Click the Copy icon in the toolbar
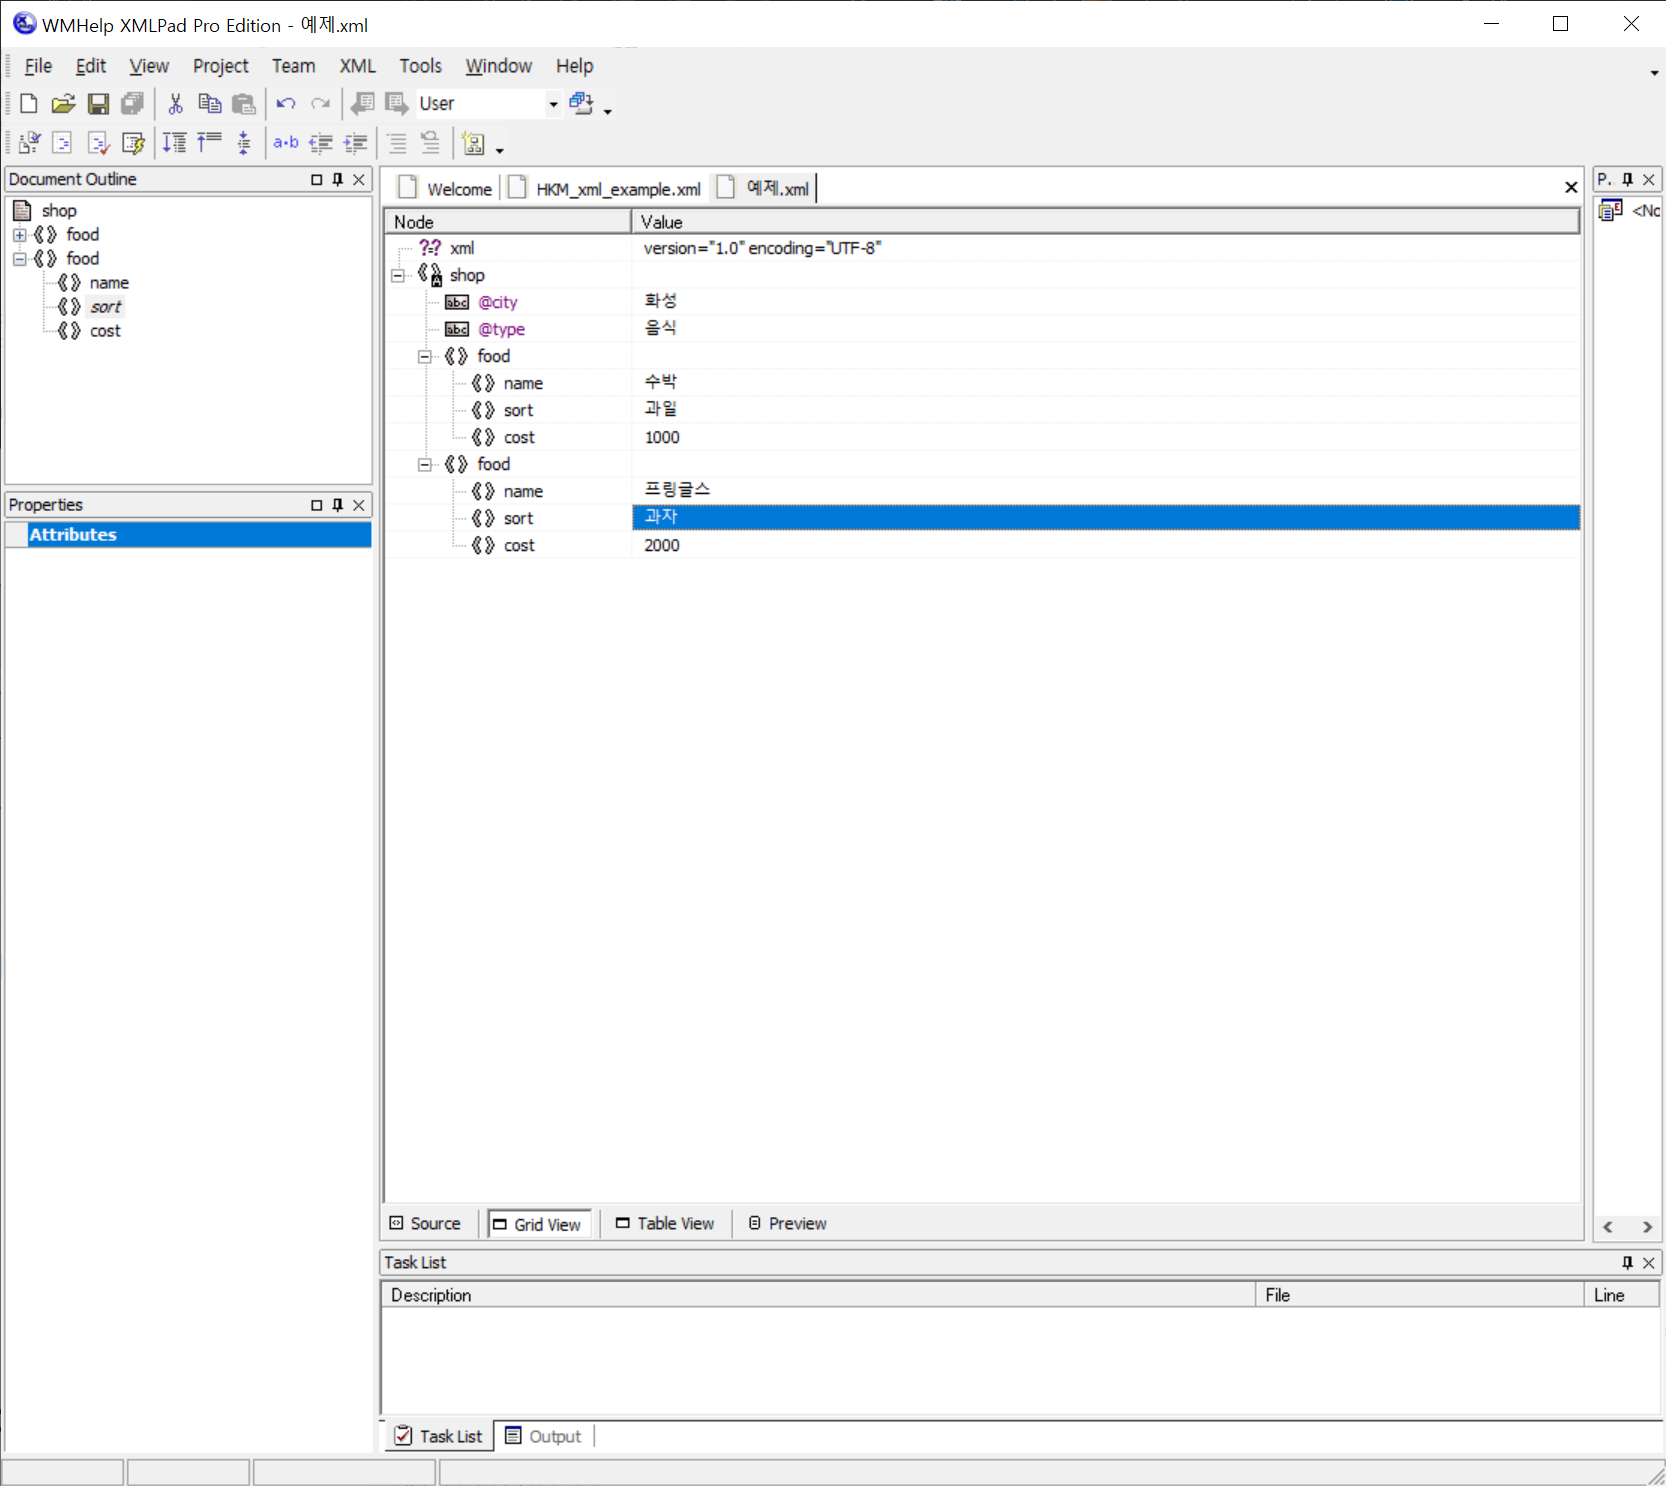1666x1486 pixels. click(x=209, y=103)
